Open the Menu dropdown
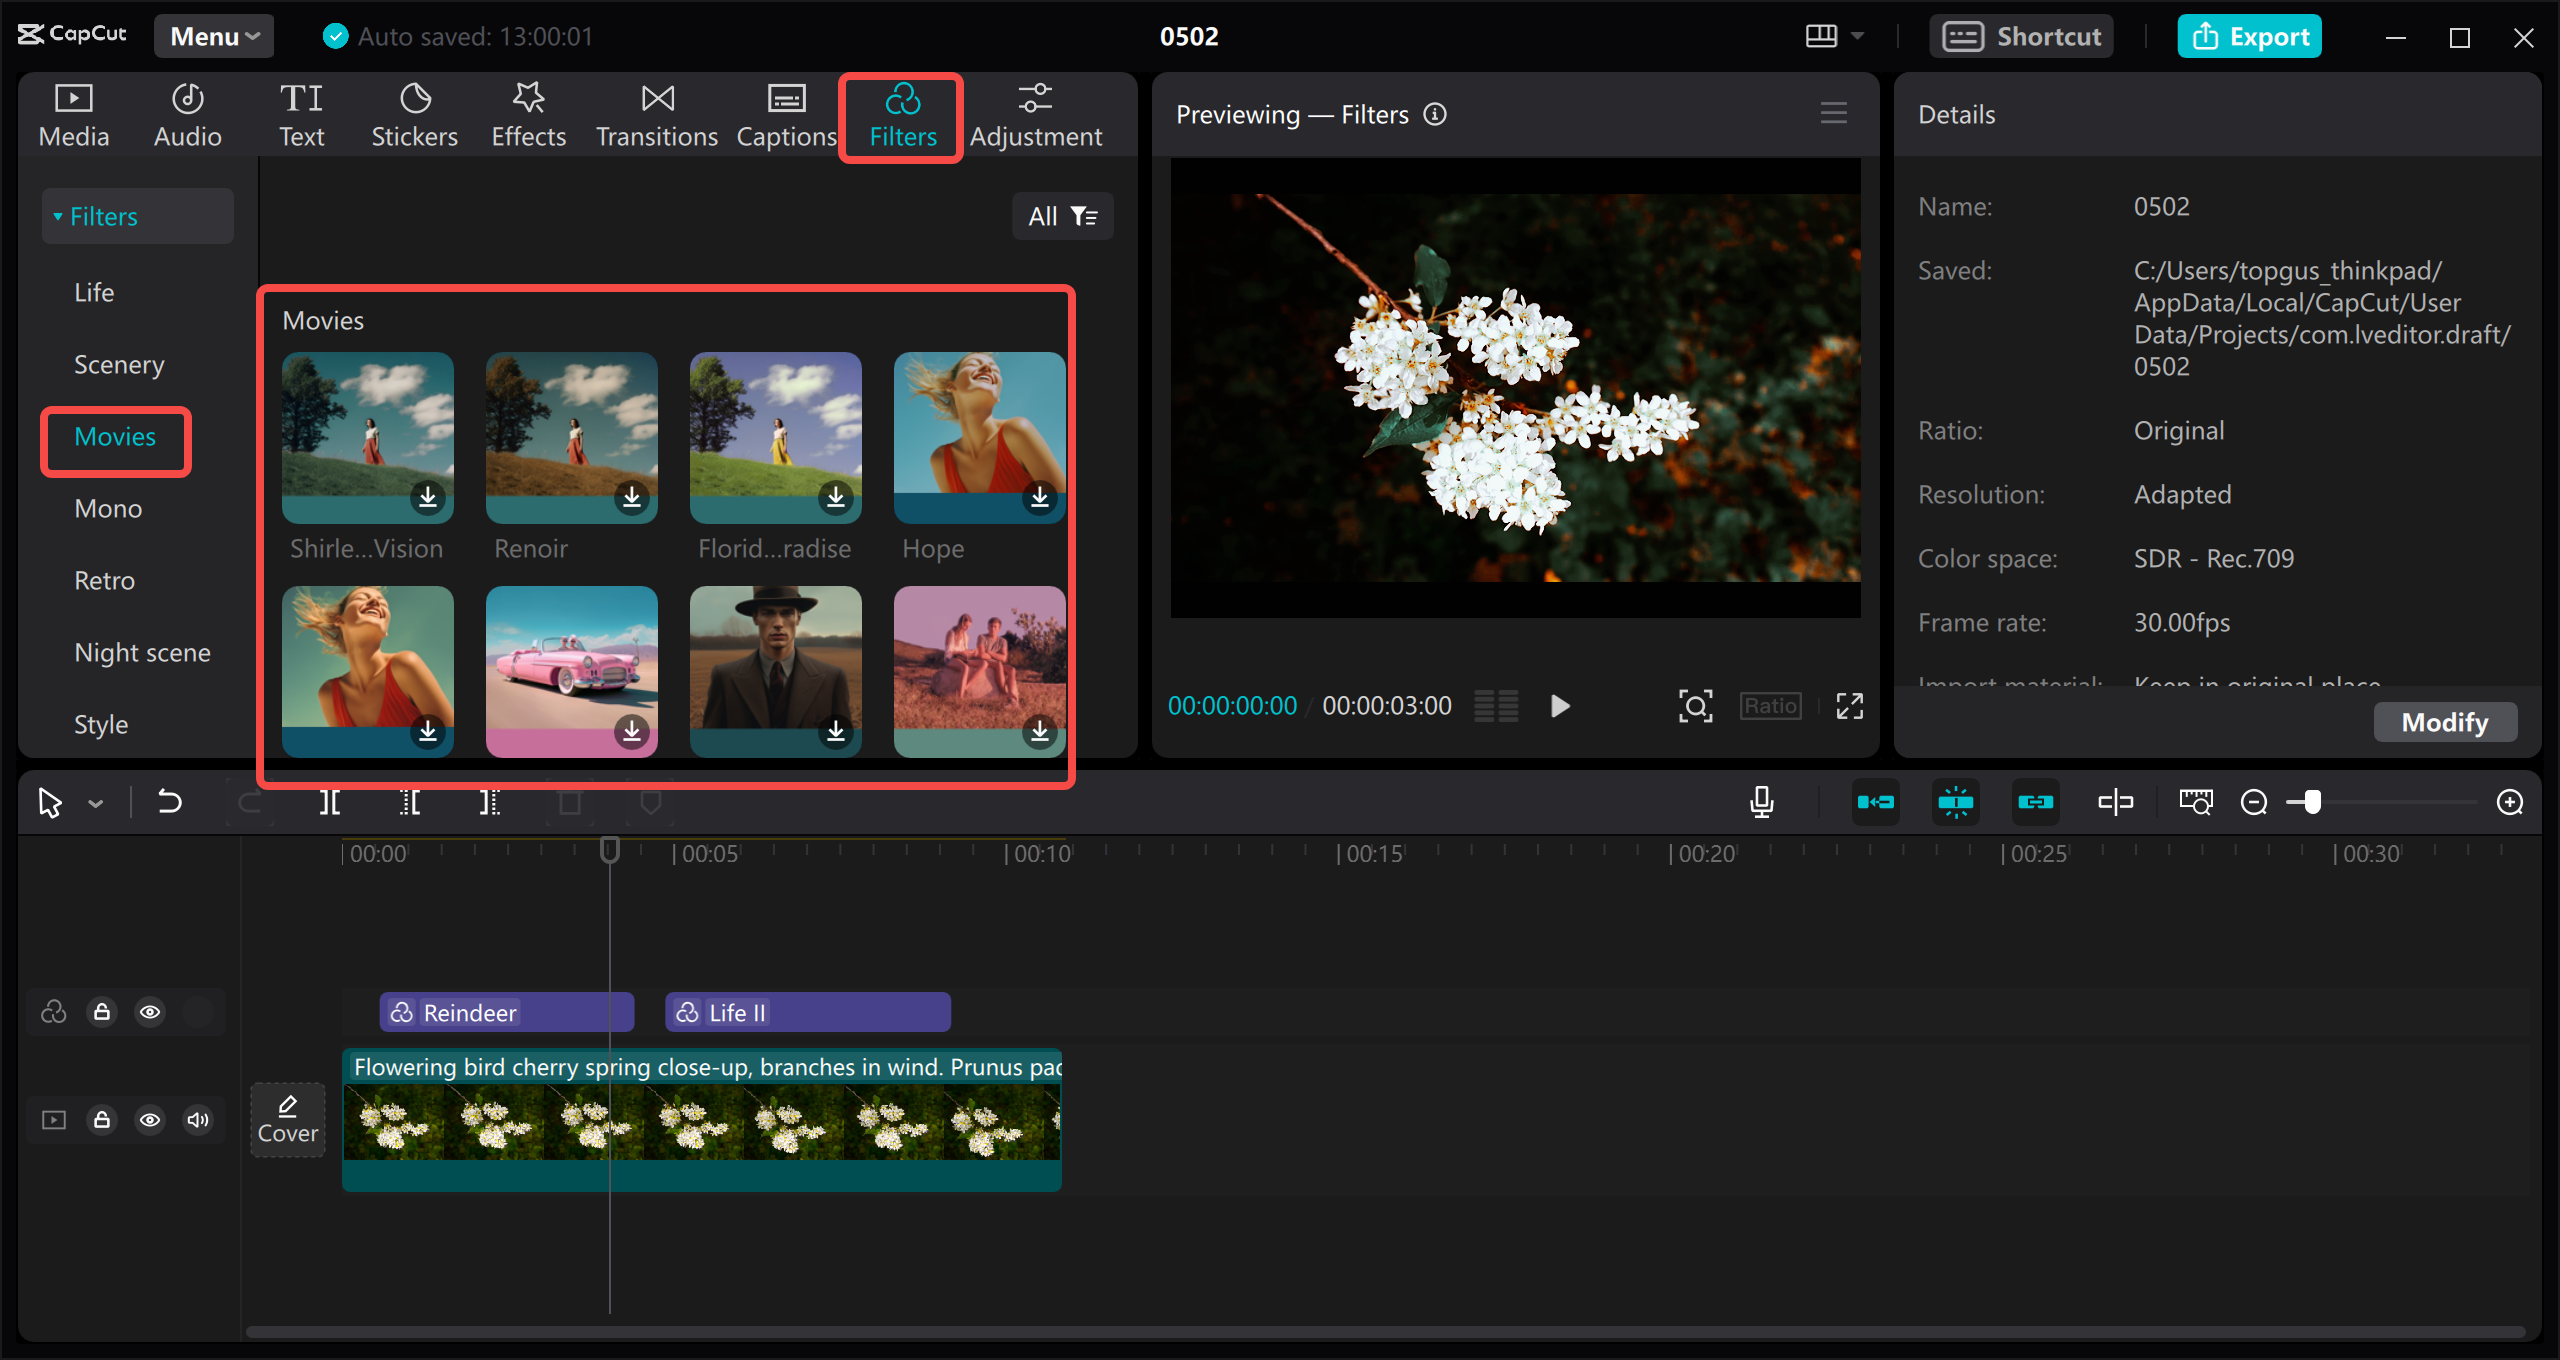2560x1360 pixels. click(214, 36)
